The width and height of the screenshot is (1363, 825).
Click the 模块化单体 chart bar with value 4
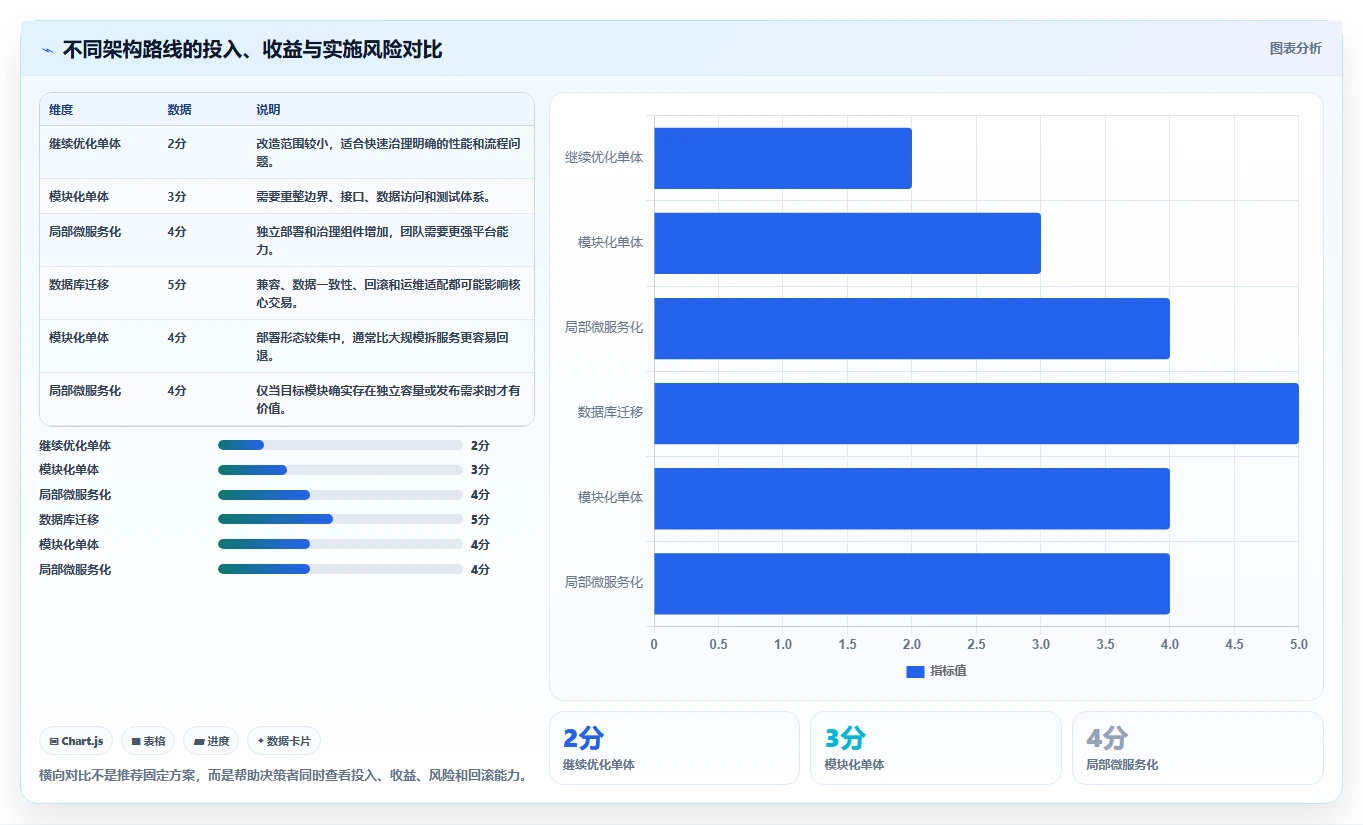[912, 498]
